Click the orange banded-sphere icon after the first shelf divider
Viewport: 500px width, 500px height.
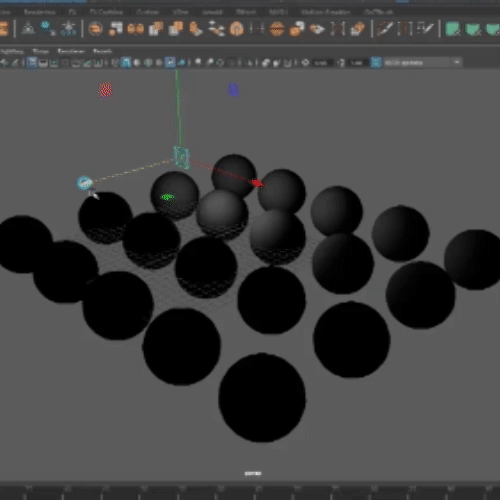[96, 29]
